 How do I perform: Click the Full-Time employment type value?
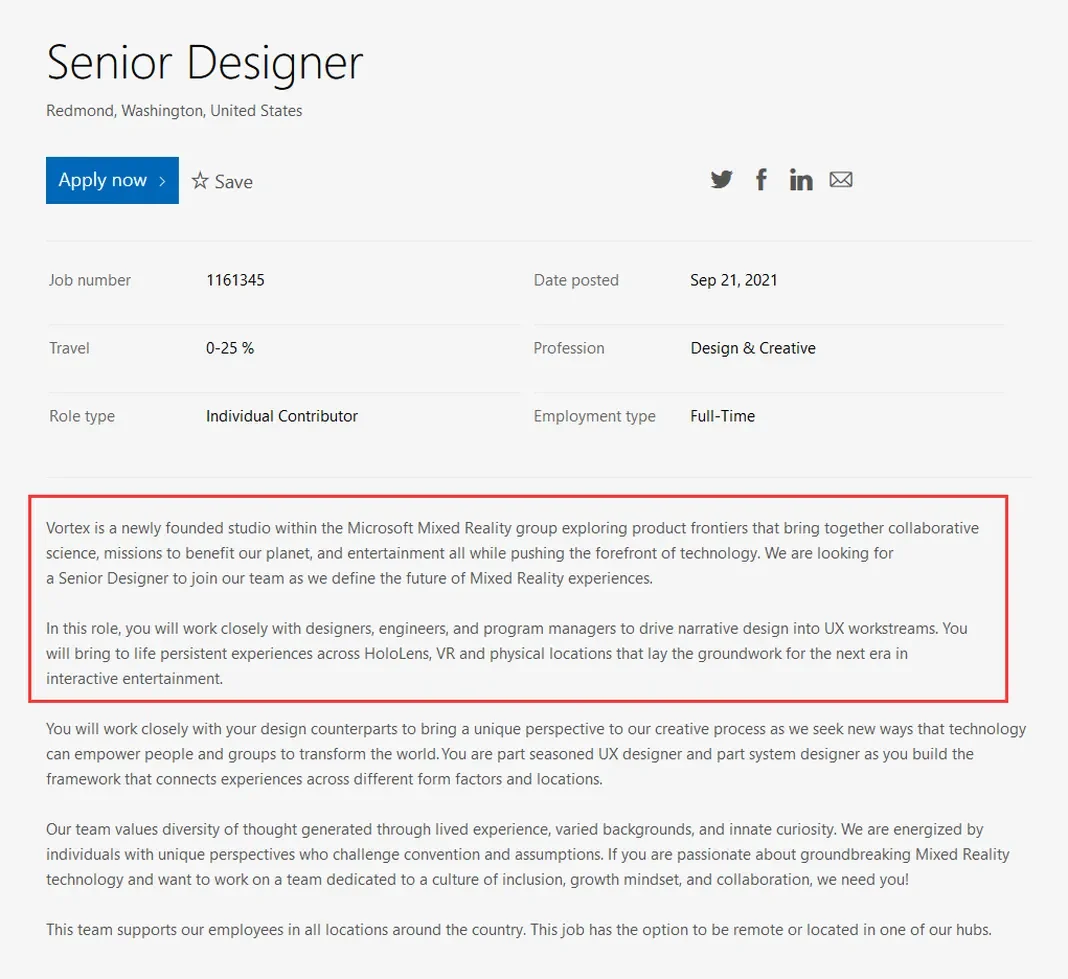pyautogui.click(x=723, y=416)
